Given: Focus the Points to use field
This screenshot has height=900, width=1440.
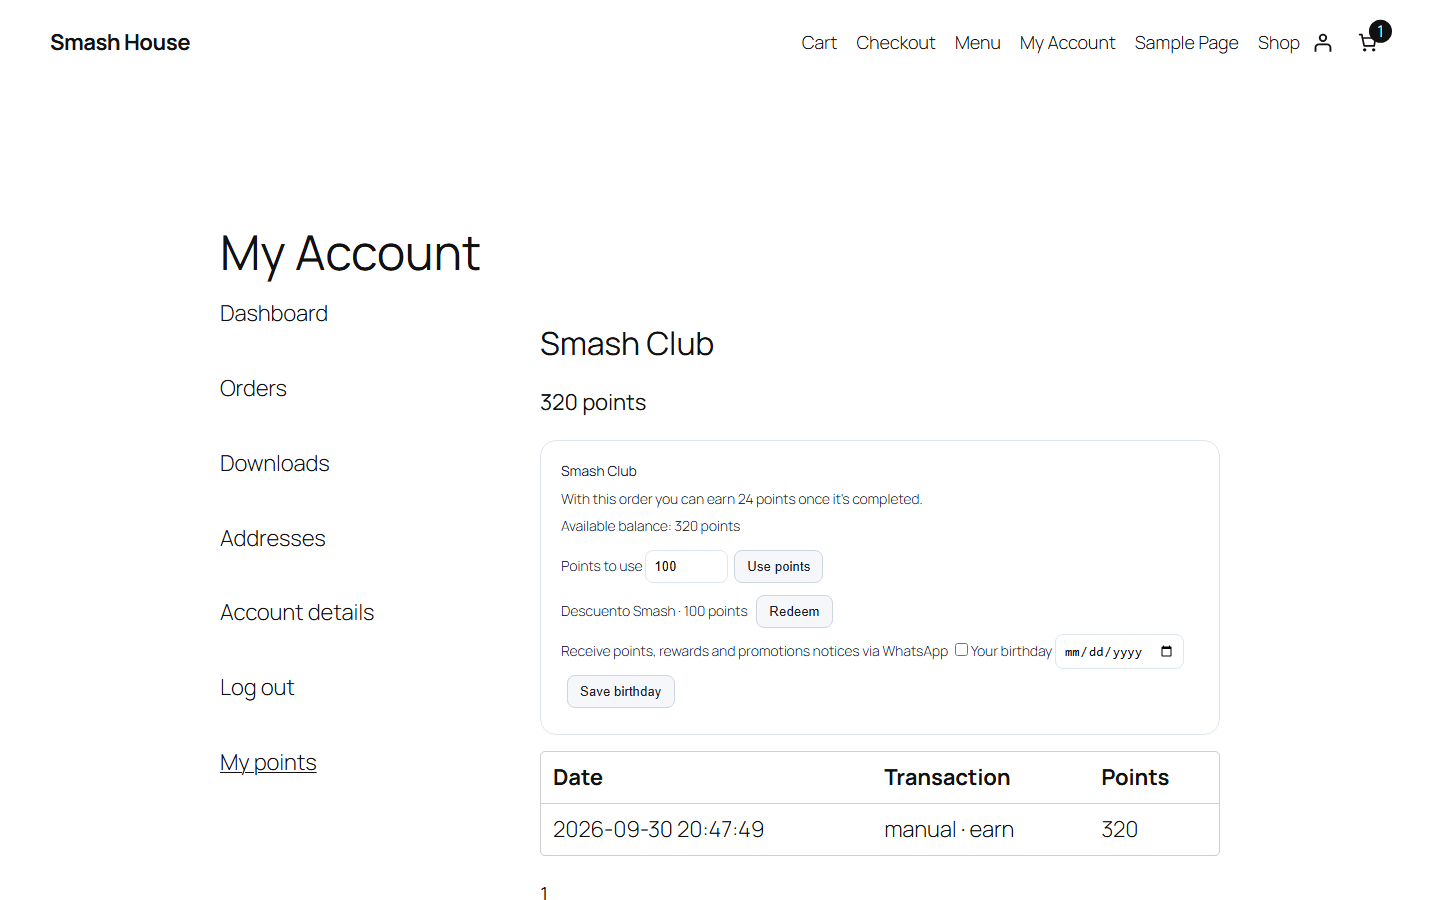Looking at the screenshot, I should [686, 566].
